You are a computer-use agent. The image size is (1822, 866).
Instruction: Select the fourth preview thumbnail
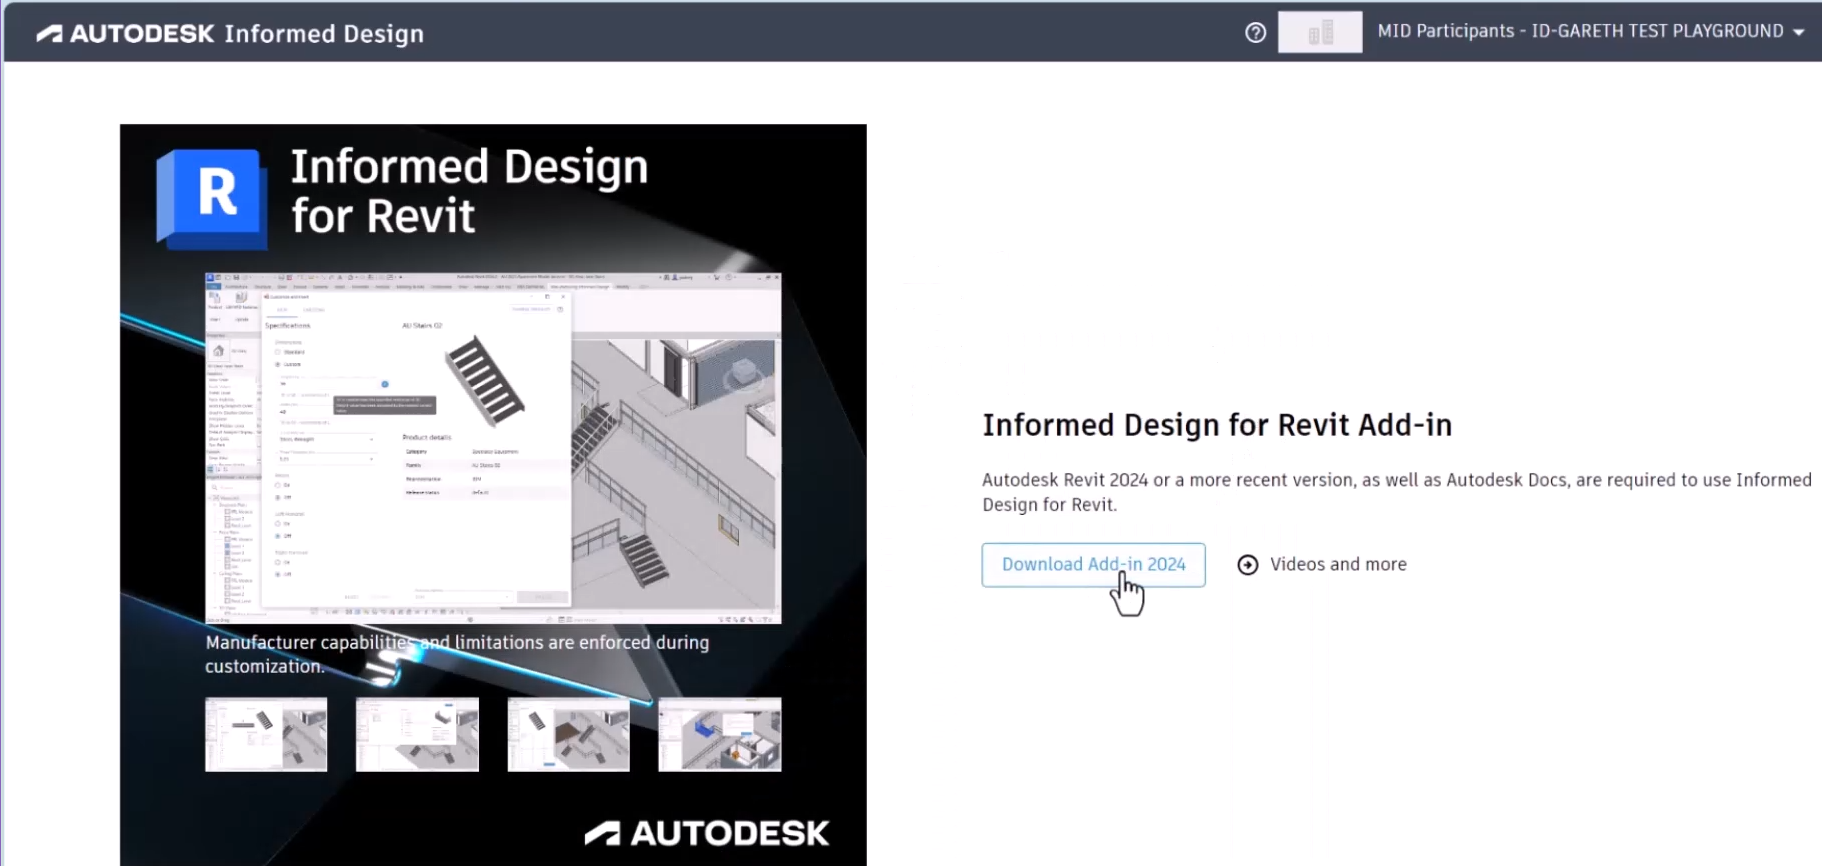719,734
